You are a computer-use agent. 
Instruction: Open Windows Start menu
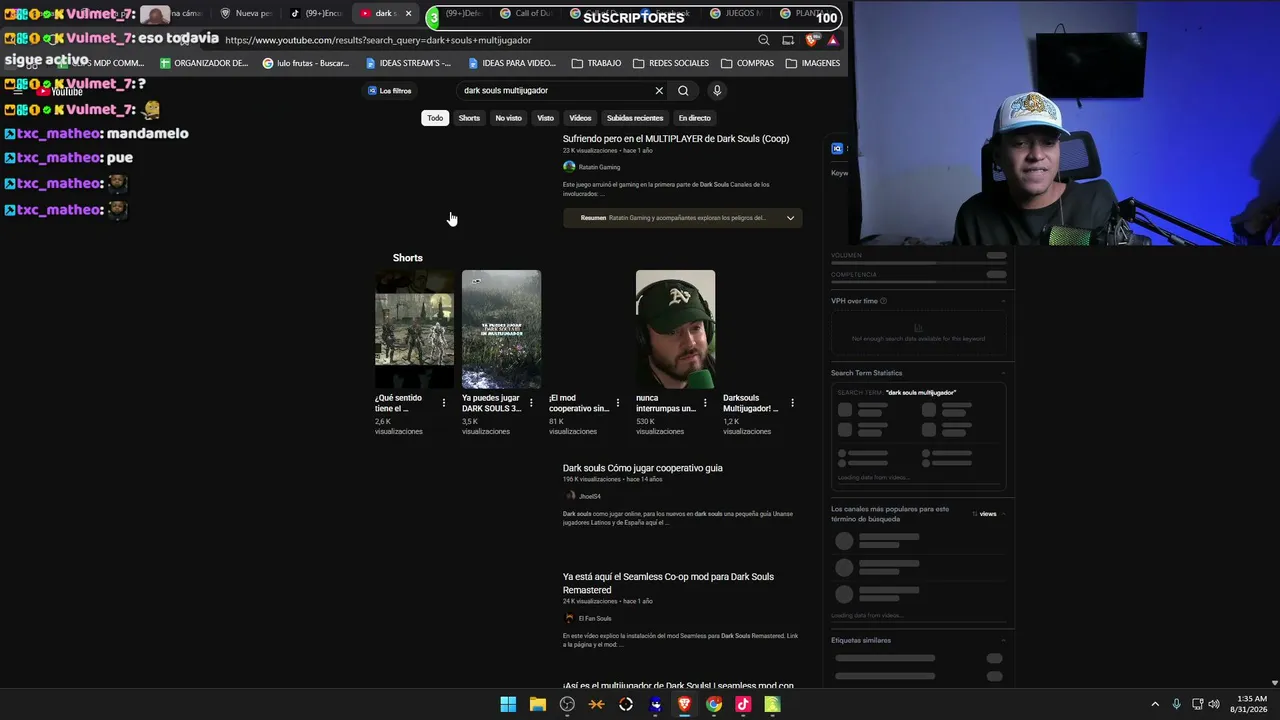pyautogui.click(x=508, y=704)
